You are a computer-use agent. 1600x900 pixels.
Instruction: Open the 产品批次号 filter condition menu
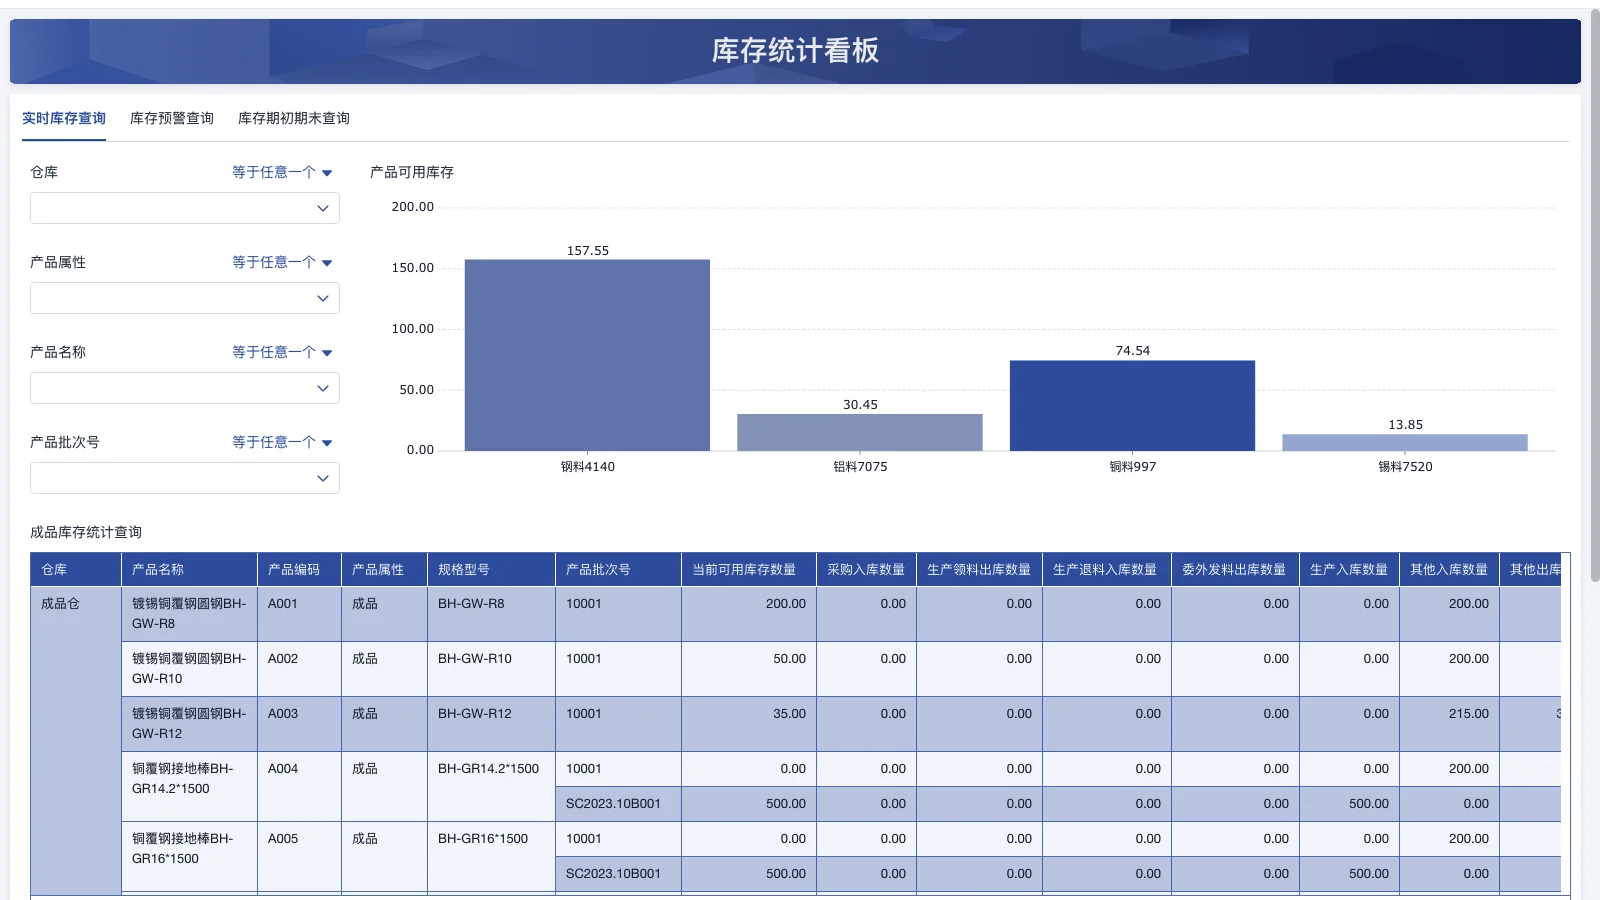[x=281, y=441]
